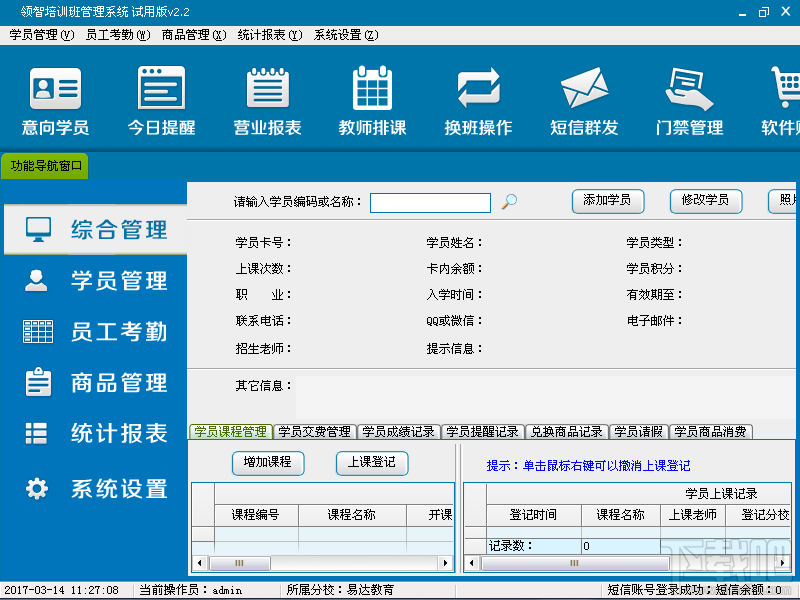Select the 系统设置 gear icon
The height and width of the screenshot is (600, 800).
pyautogui.click(x=37, y=489)
